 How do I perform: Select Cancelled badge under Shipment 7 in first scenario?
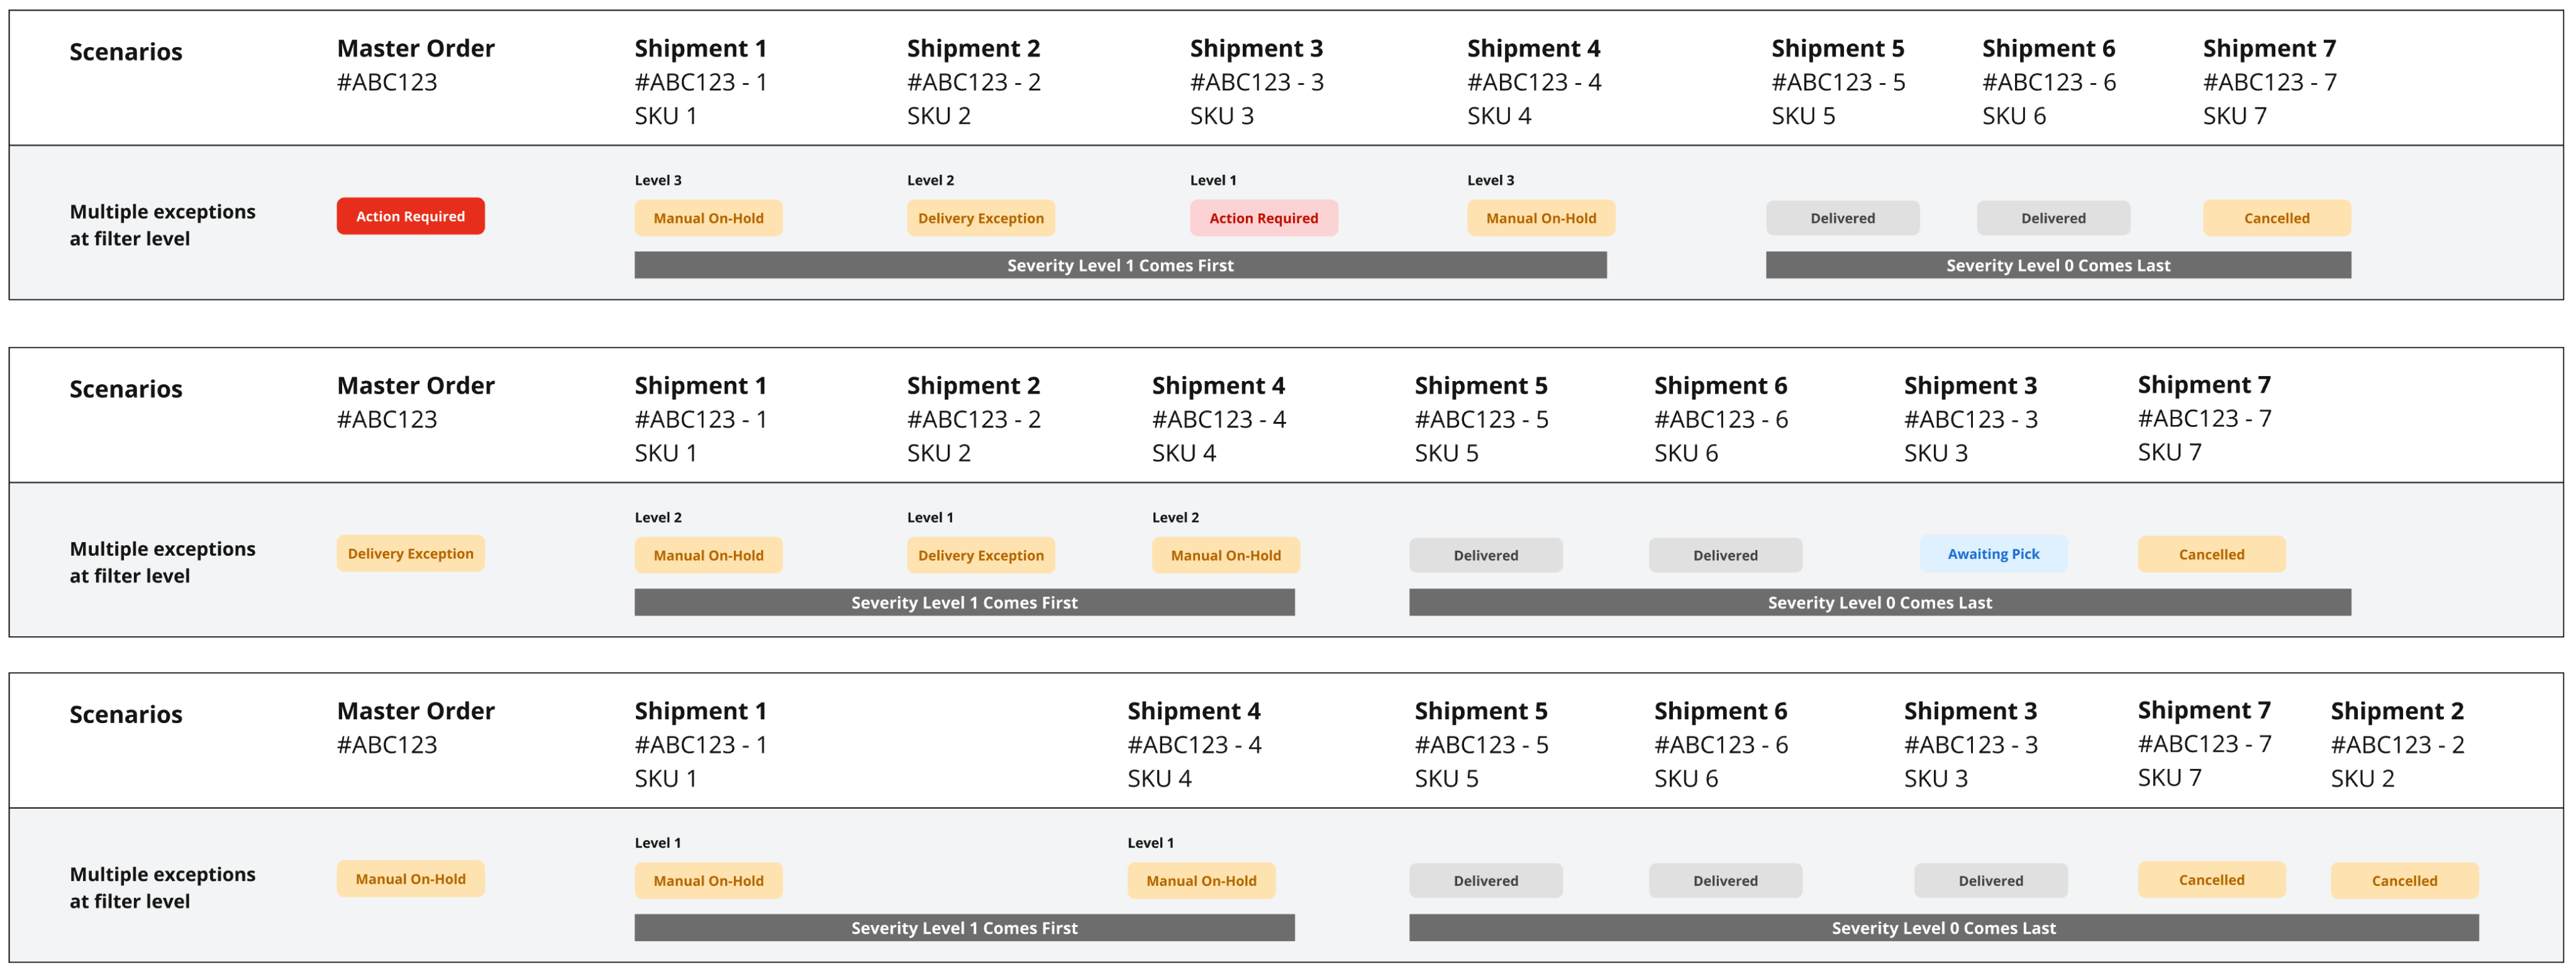(2276, 218)
